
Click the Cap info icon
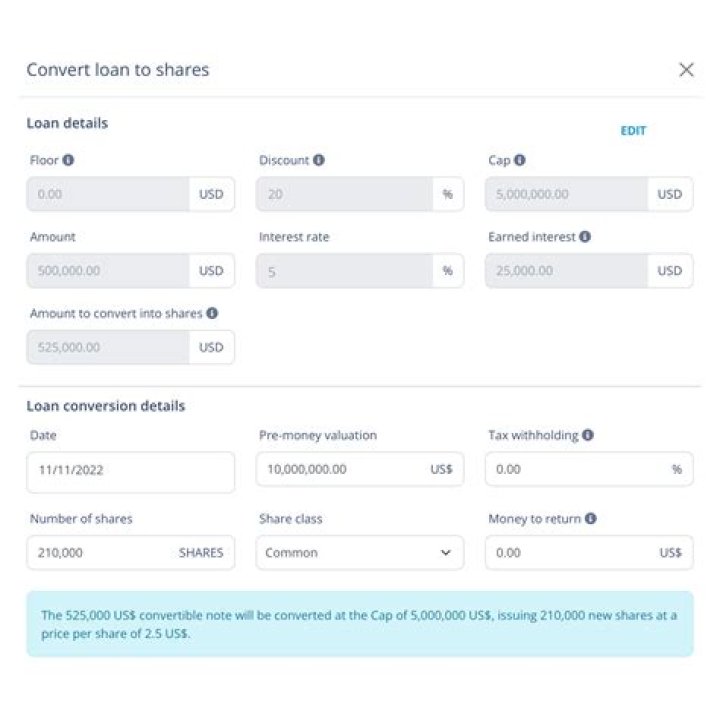click(520, 159)
